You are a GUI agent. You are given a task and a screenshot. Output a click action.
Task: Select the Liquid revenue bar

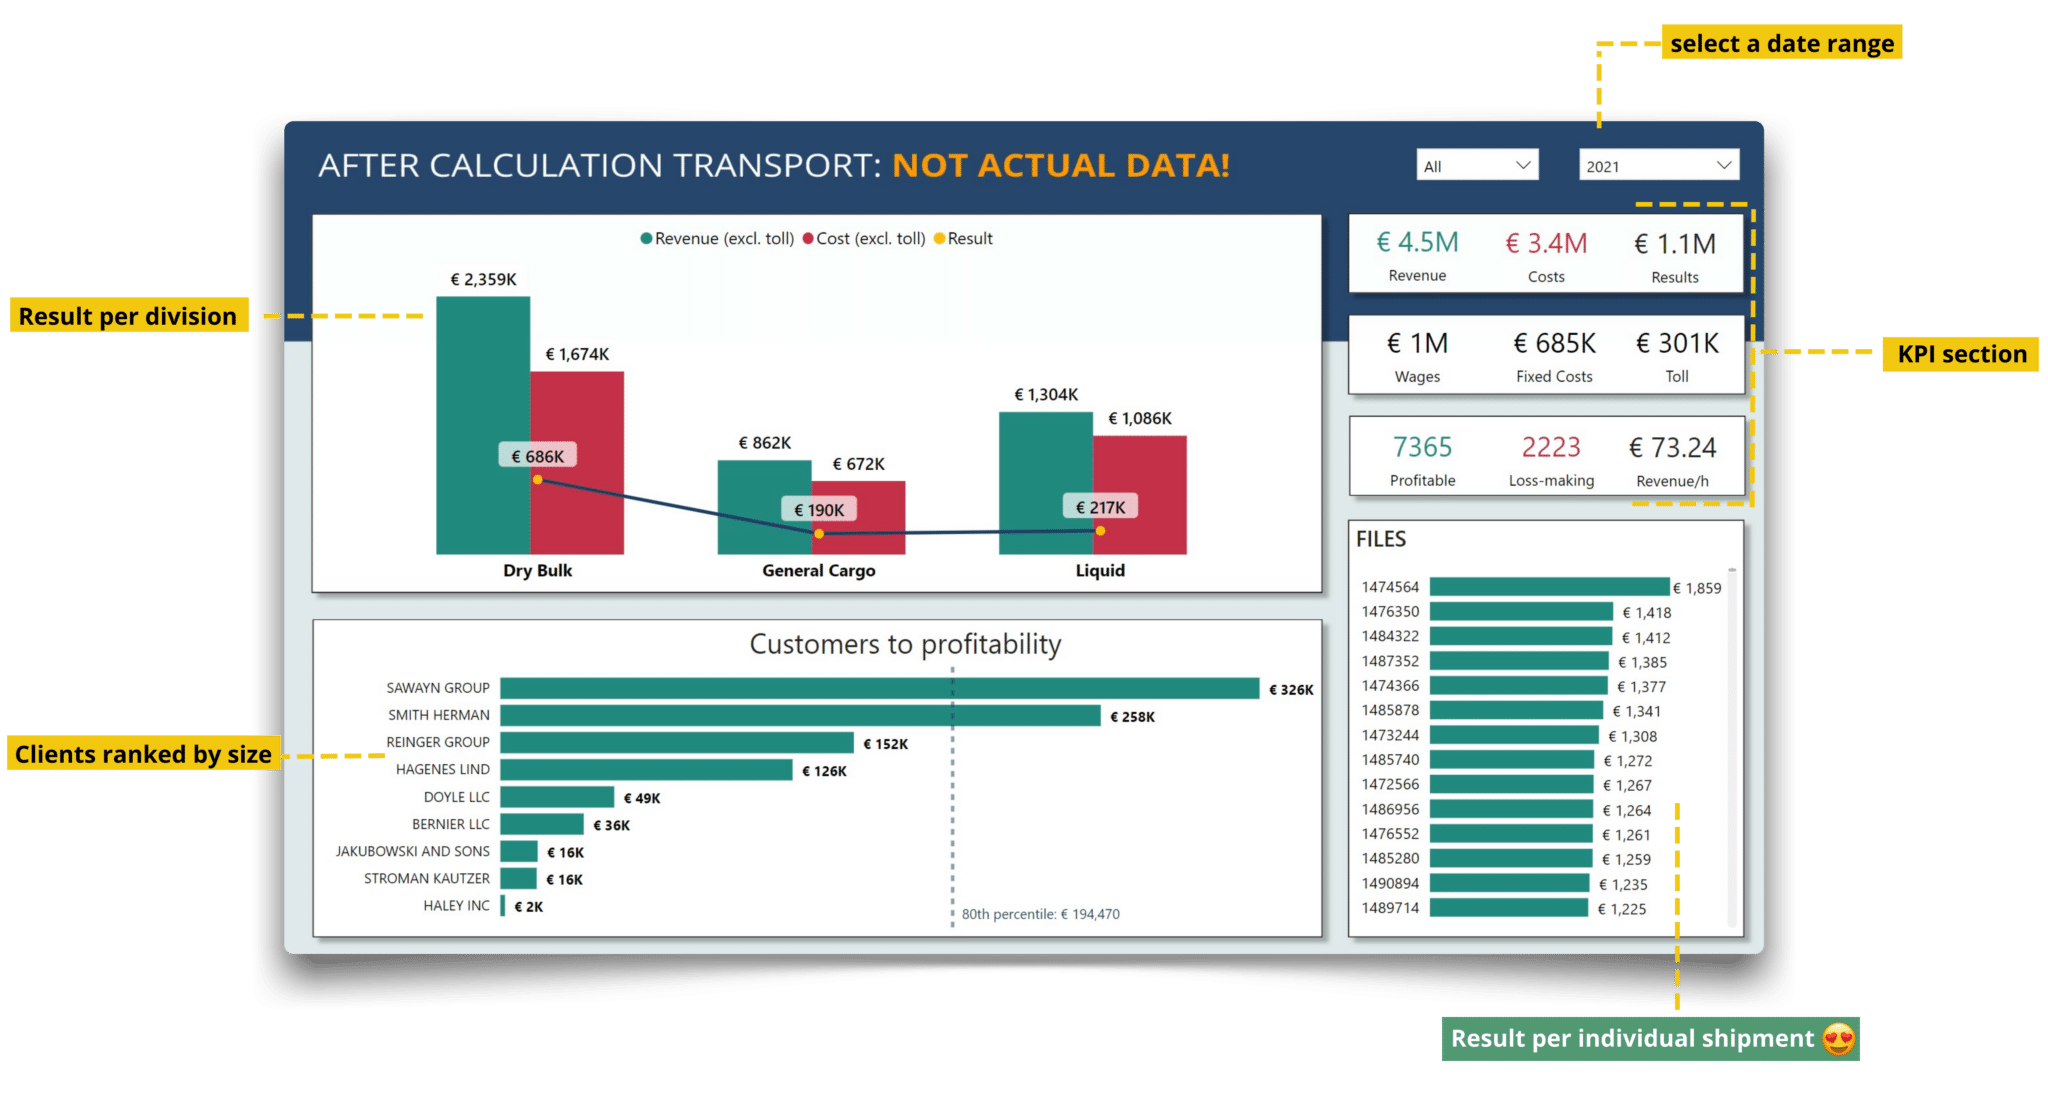[1046, 483]
